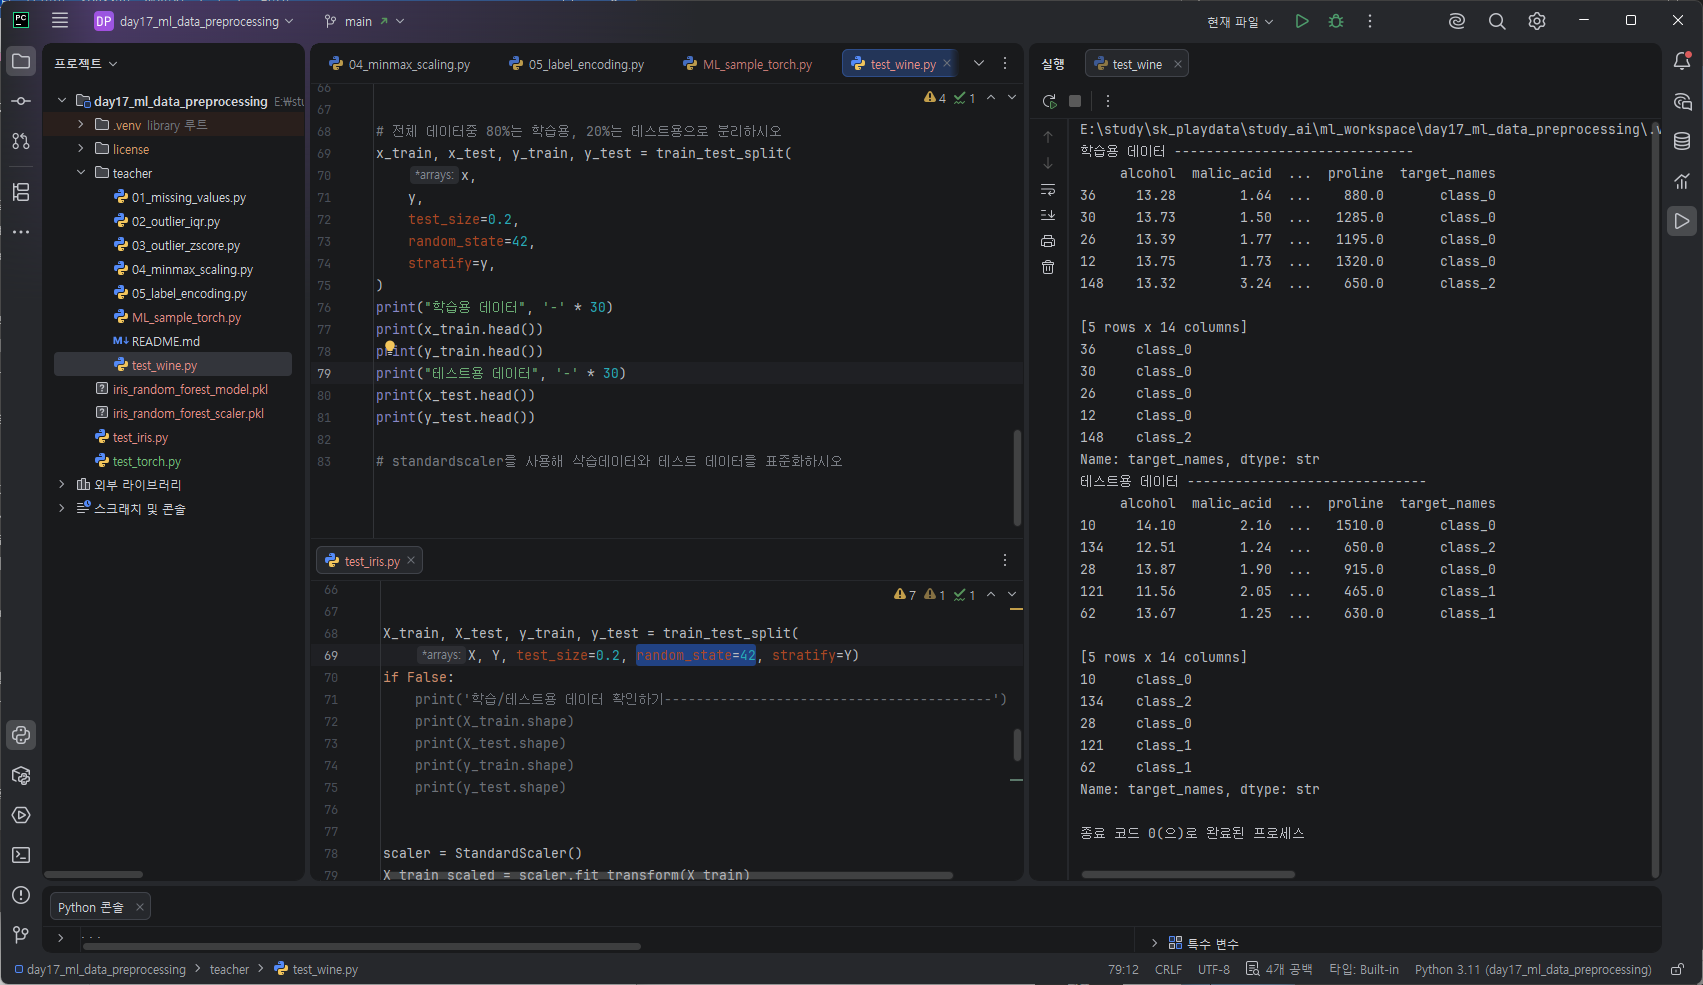This screenshot has height=985, width=1703.
Task: Open the Git tool window
Action: click(x=21, y=935)
